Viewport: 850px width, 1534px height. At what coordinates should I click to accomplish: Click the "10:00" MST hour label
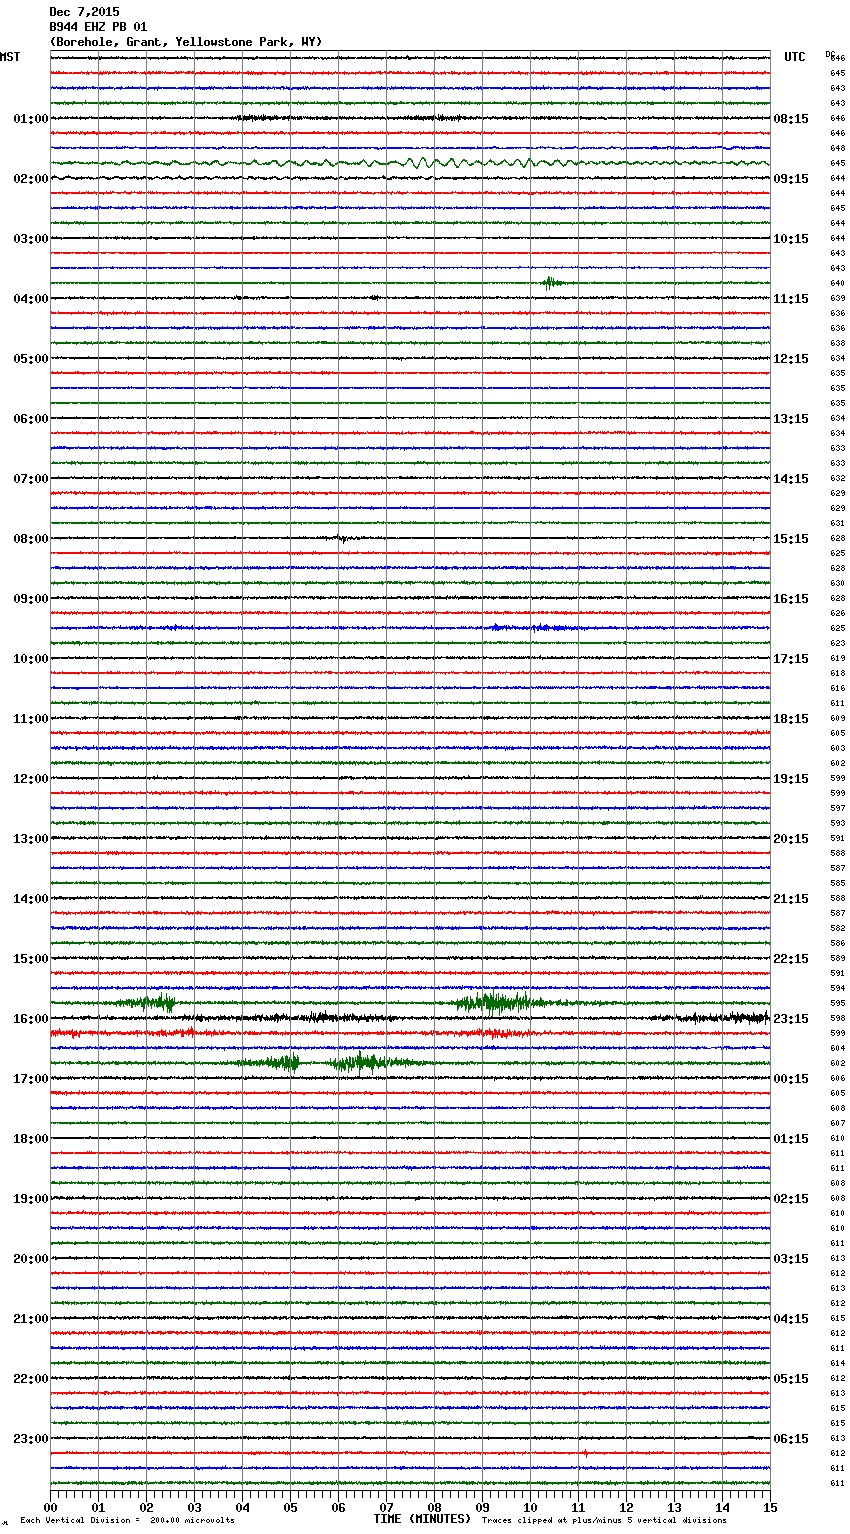pyautogui.click(x=30, y=659)
